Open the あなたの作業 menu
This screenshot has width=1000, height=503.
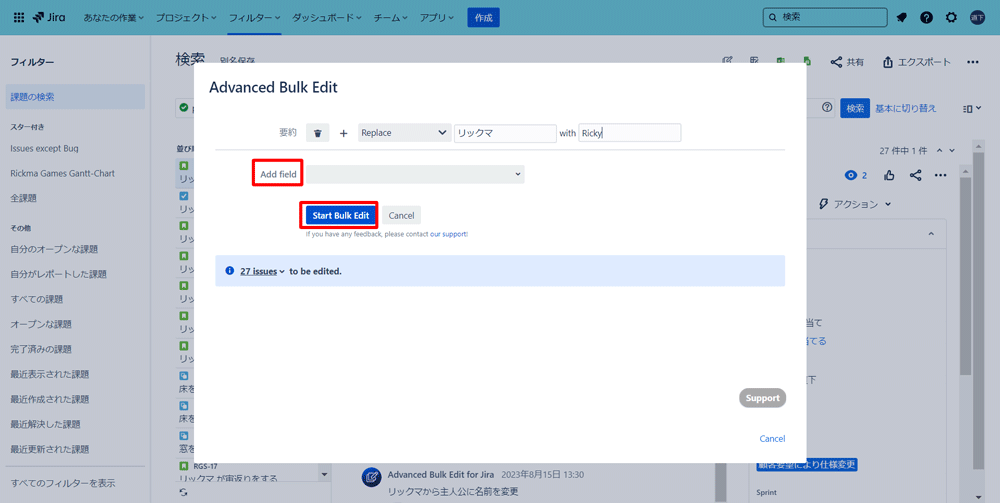(x=114, y=18)
